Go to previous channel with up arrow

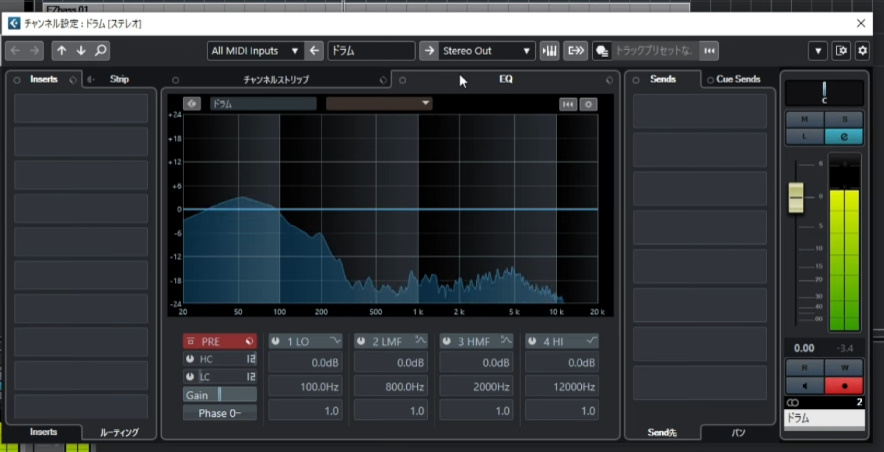coord(62,51)
